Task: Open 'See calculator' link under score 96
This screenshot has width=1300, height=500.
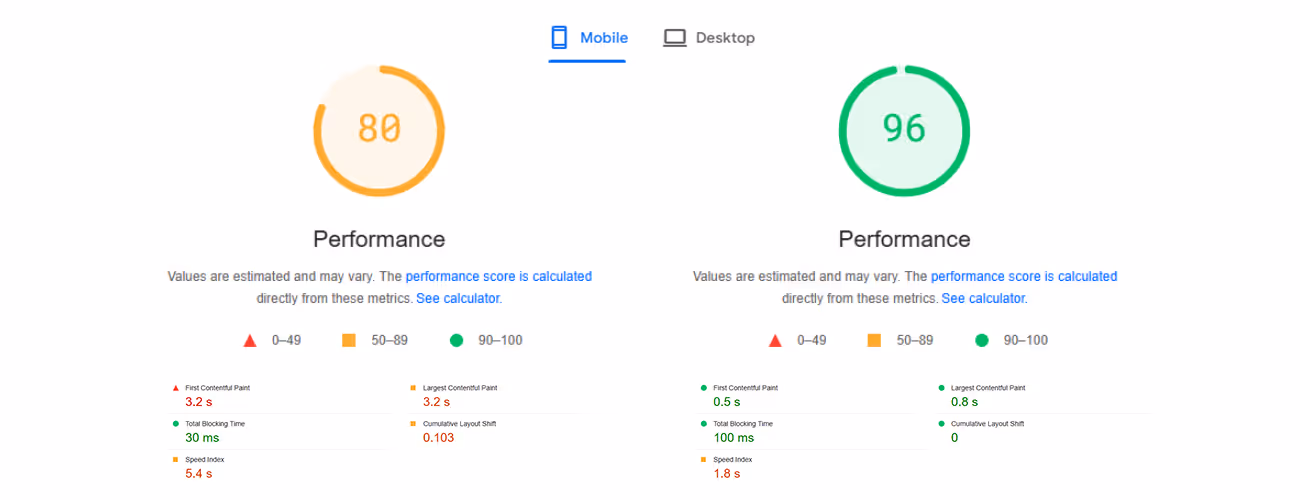Action: click(983, 298)
